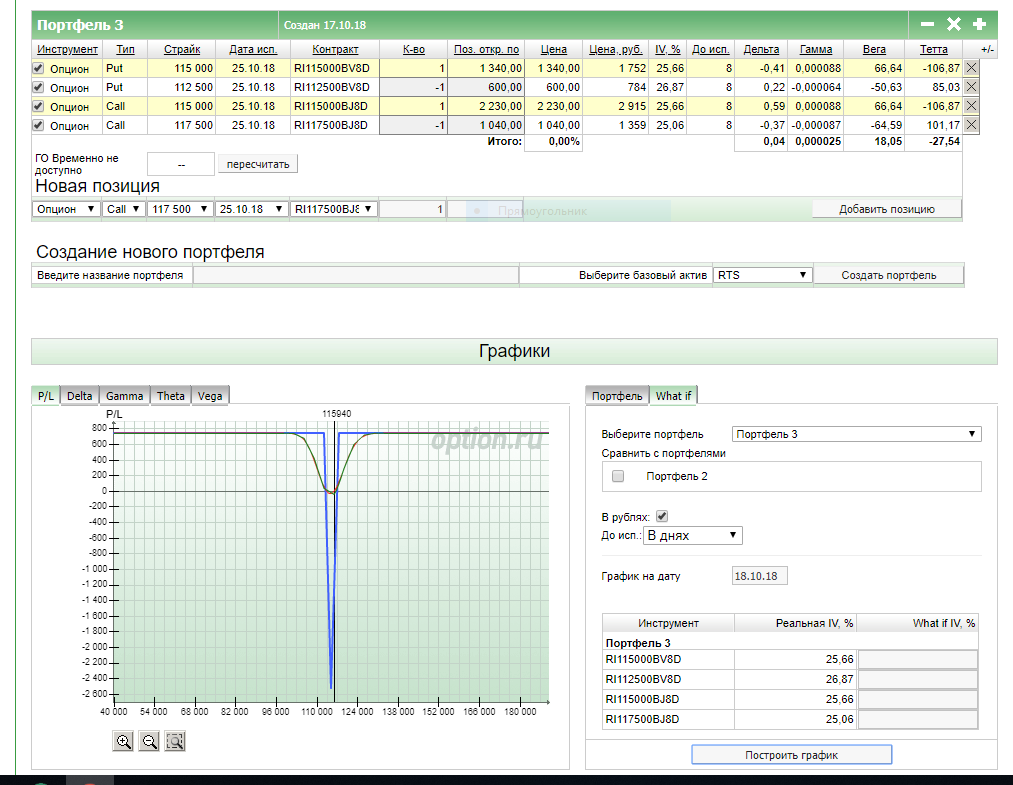Switch to the Gamma chart tab
The image size is (1013, 785).
click(x=125, y=396)
